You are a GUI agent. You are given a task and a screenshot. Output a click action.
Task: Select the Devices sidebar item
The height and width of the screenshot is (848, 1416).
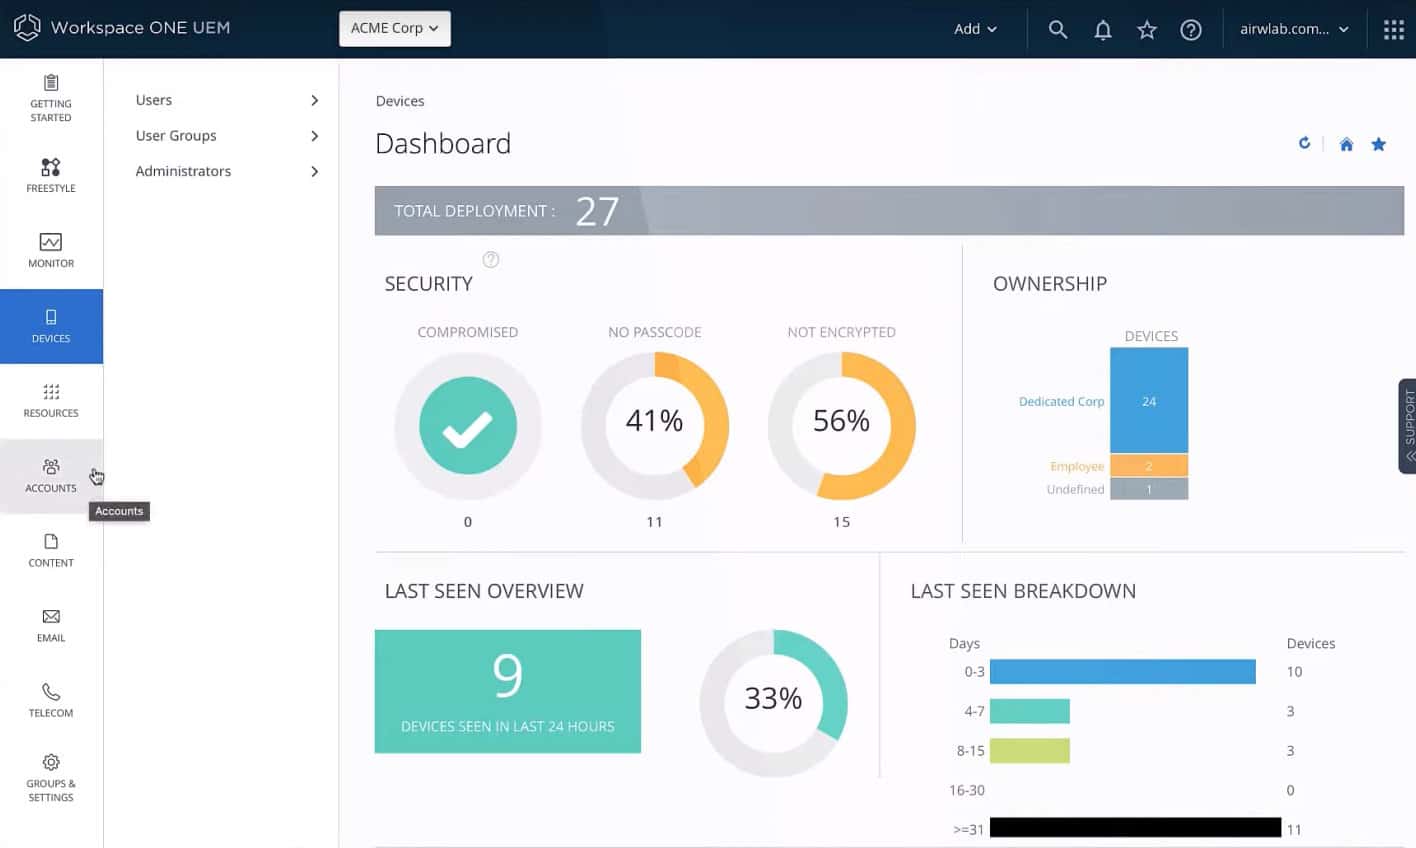51,326
